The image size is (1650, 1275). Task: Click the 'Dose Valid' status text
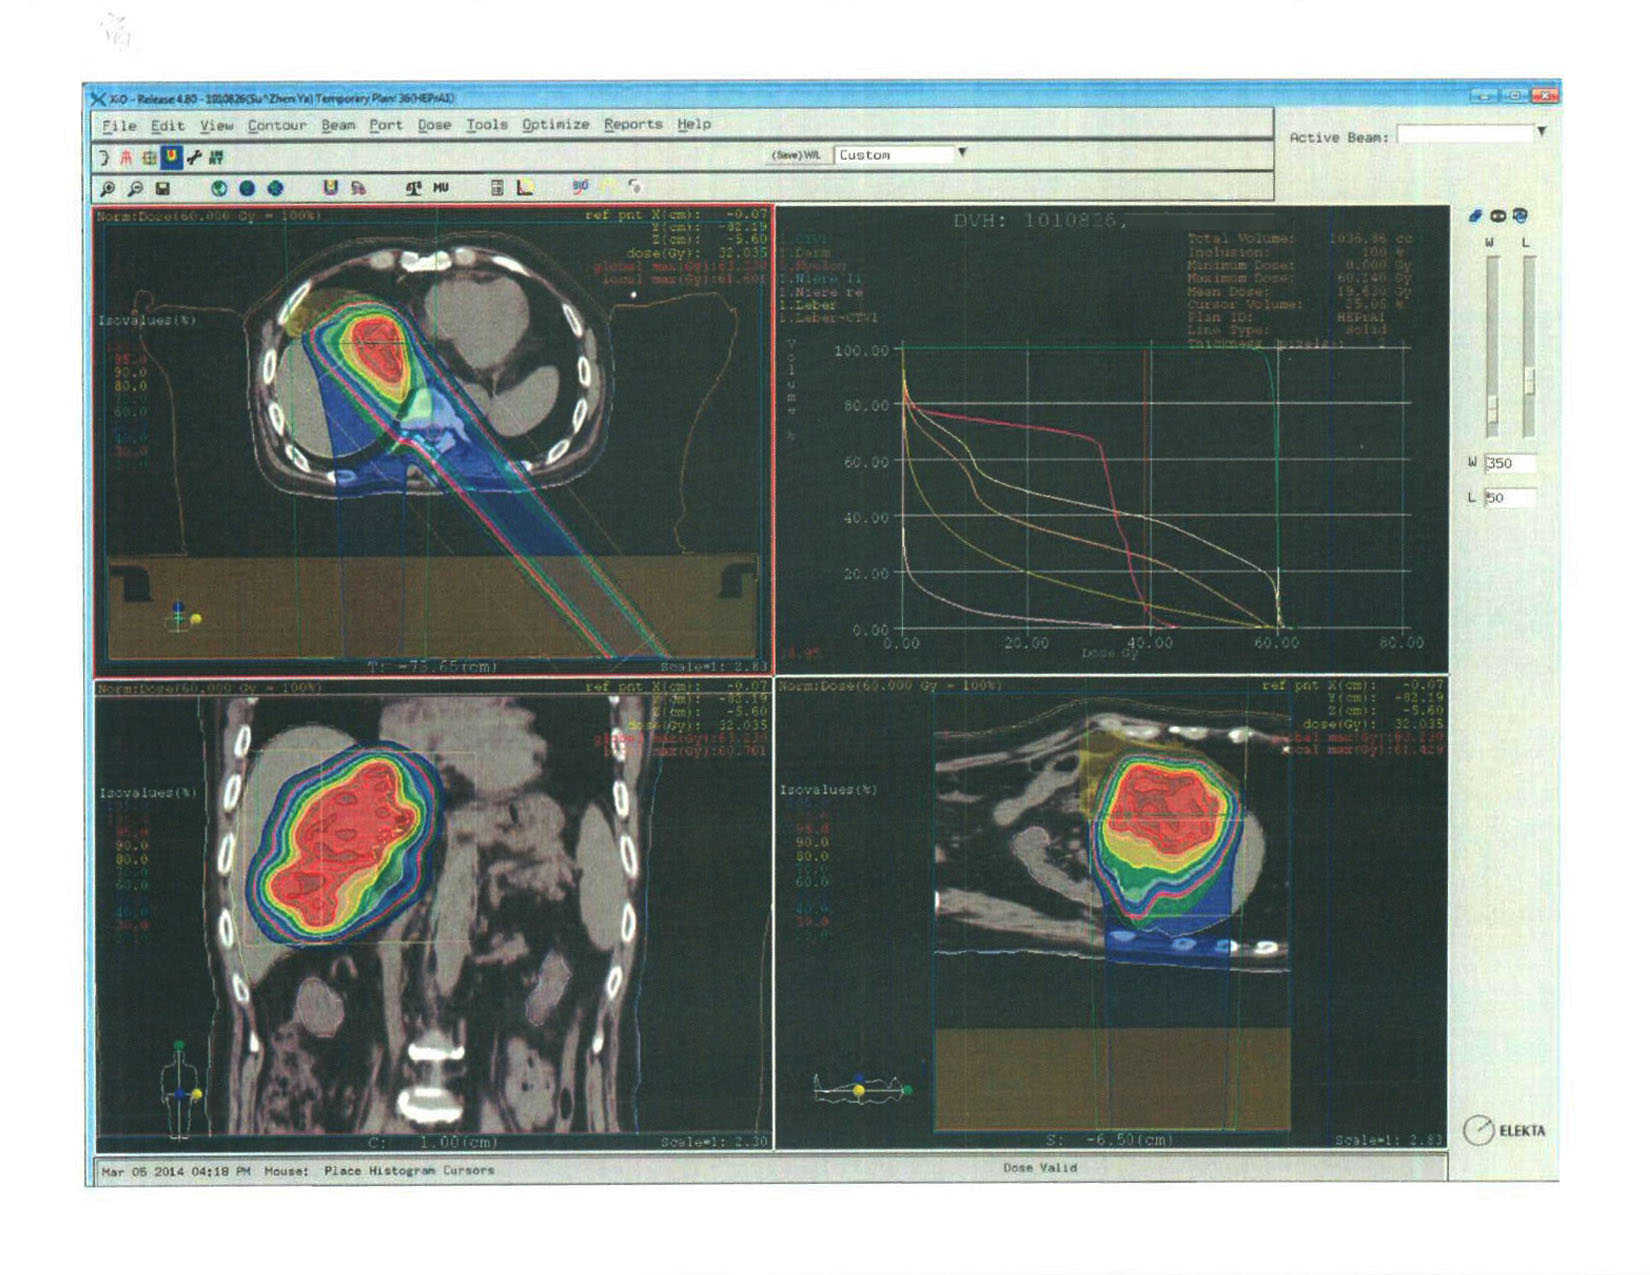pos(1040,1167)
